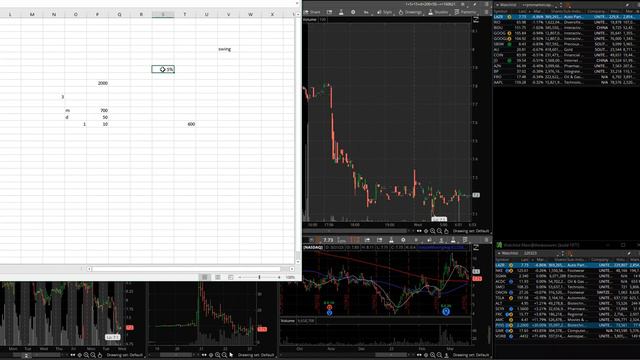The image size is (640, 360).
Task: Click Volume label in upper chart
Action: (310, 20)
